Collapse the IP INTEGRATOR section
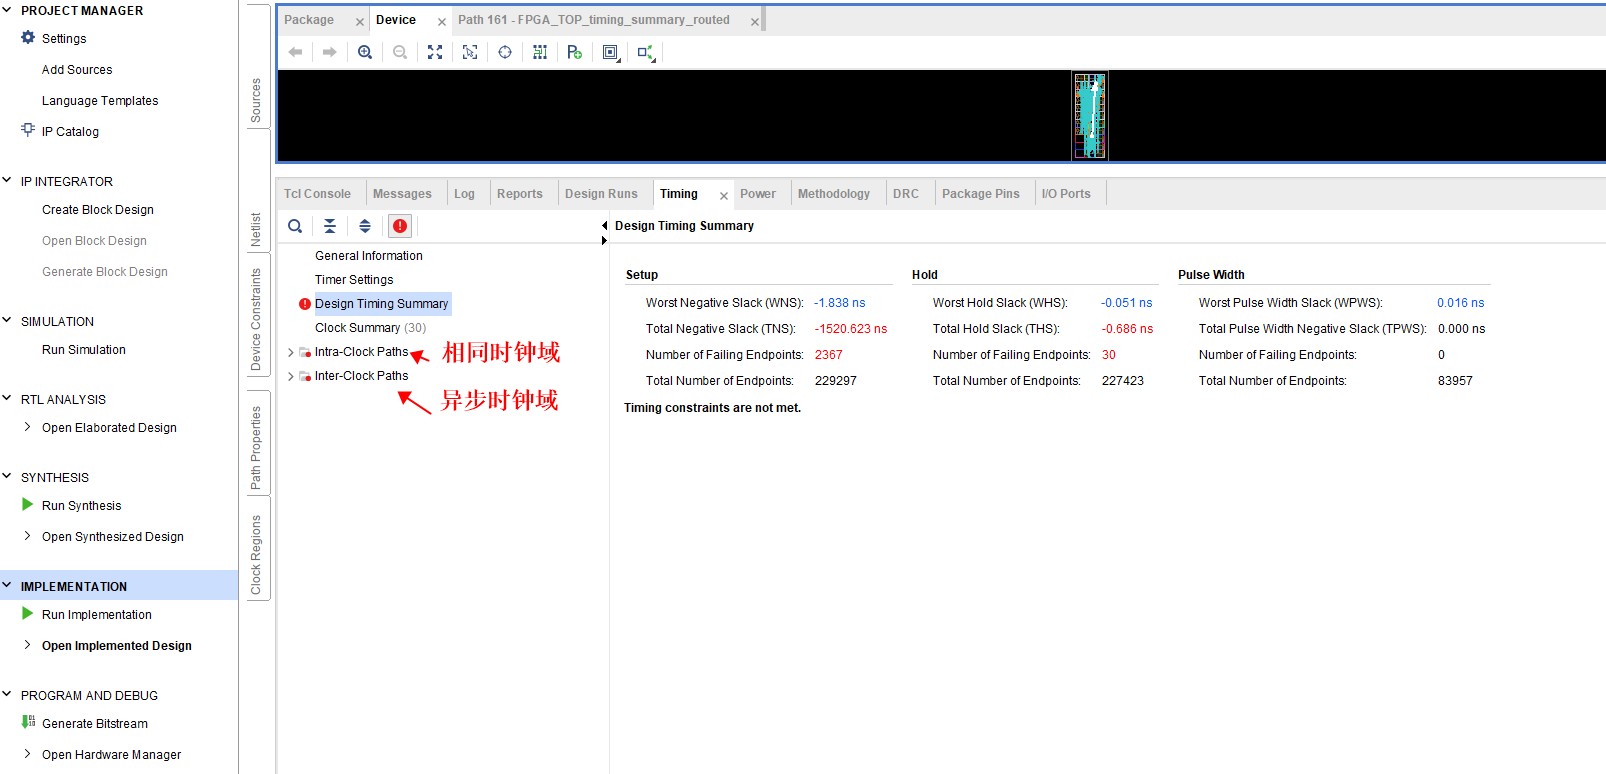This screenshot has width=1606, height=774. click(7, 181)
